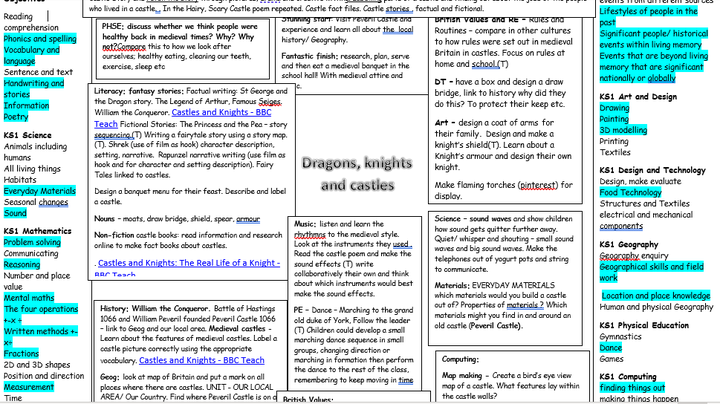
Task: Select 'Science – sound waves' heading
Action: [x=472, y=219]
